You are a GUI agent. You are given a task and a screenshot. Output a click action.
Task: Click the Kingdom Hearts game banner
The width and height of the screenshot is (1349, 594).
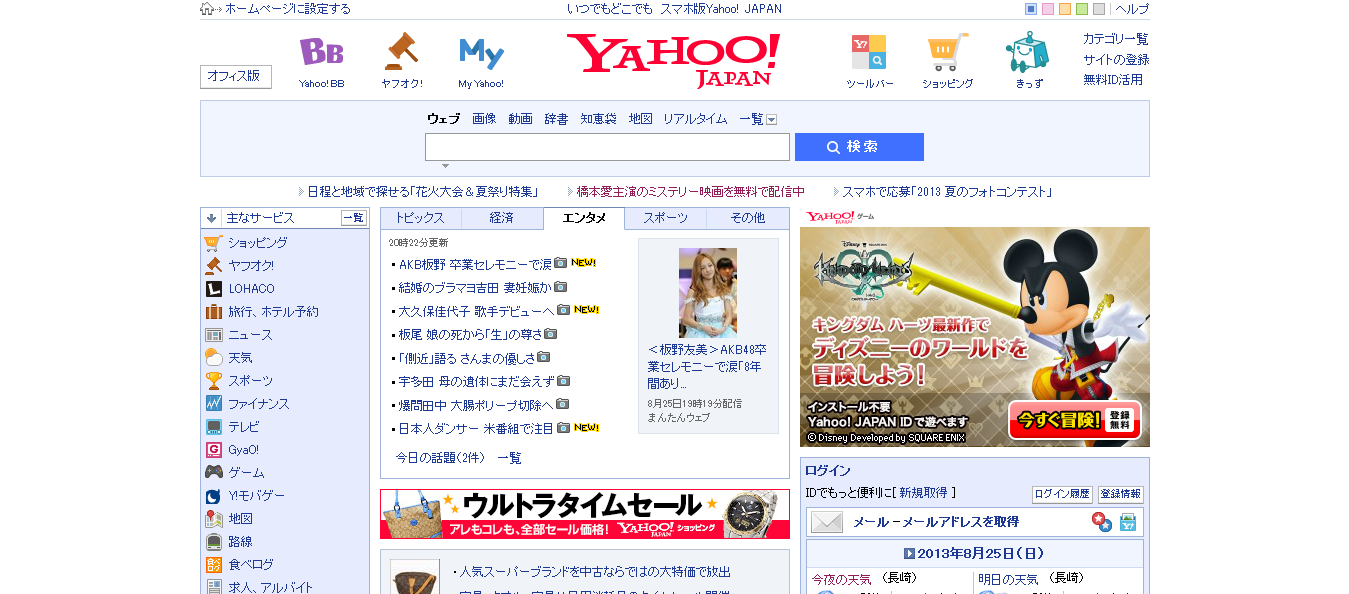(975, 337)
